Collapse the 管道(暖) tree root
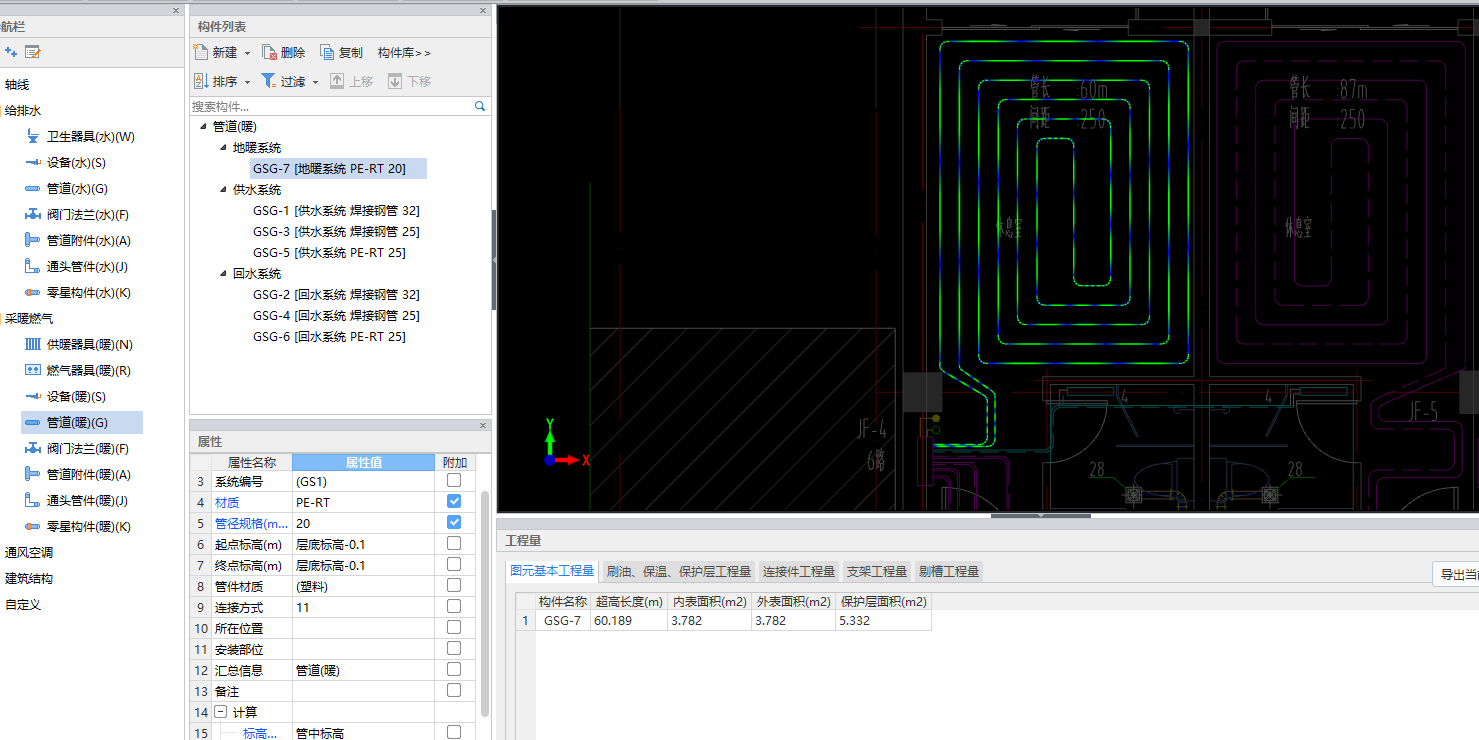1479x740 pixels. coord(204,126)
